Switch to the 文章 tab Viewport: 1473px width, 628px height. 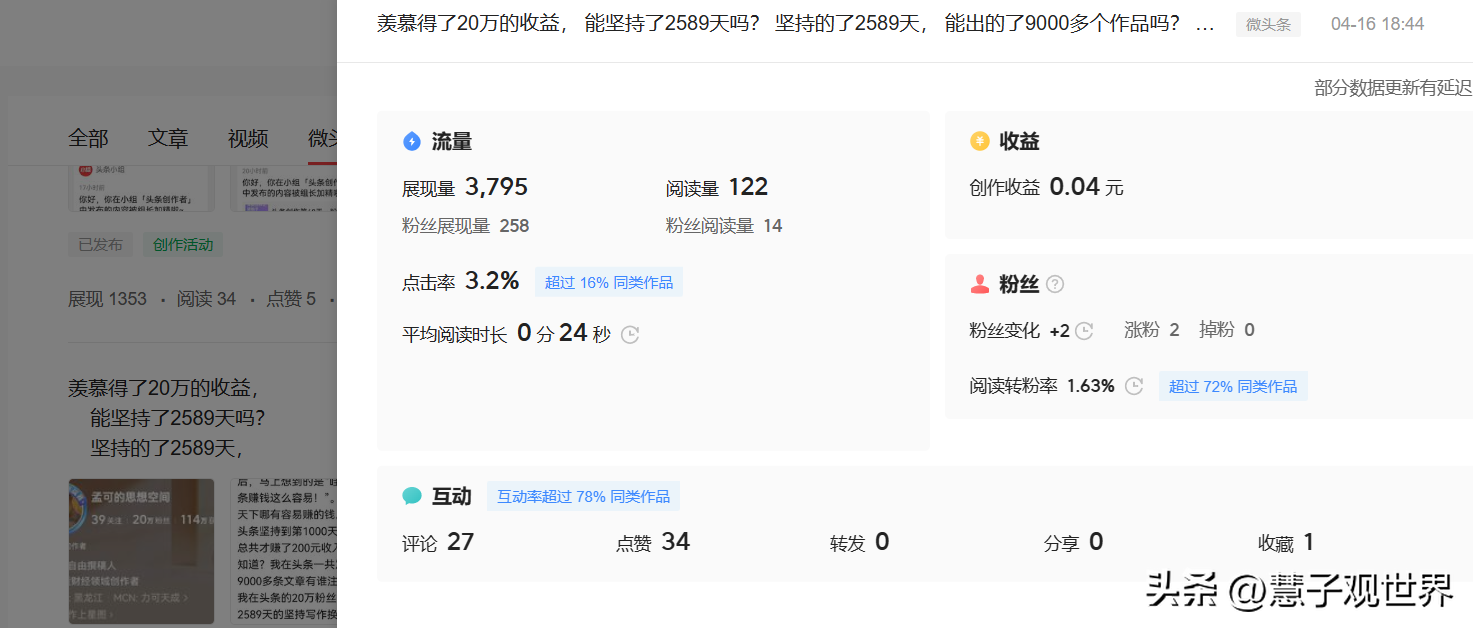[x=167, y=138]
